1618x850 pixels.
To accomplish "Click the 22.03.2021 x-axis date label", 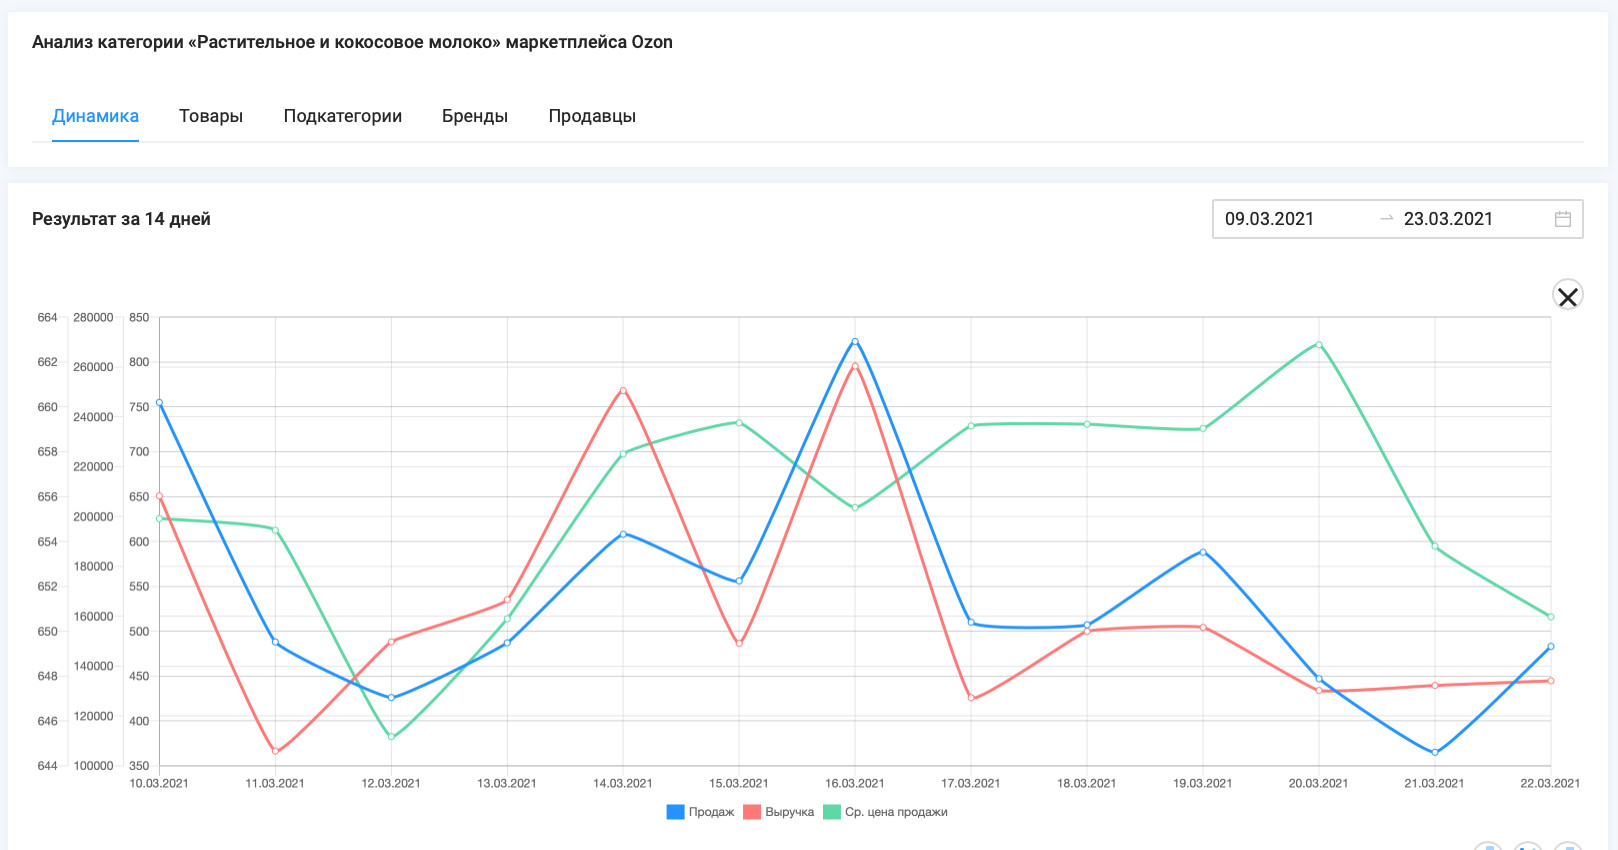I will pyautogui.click(x=1550, y=783).
